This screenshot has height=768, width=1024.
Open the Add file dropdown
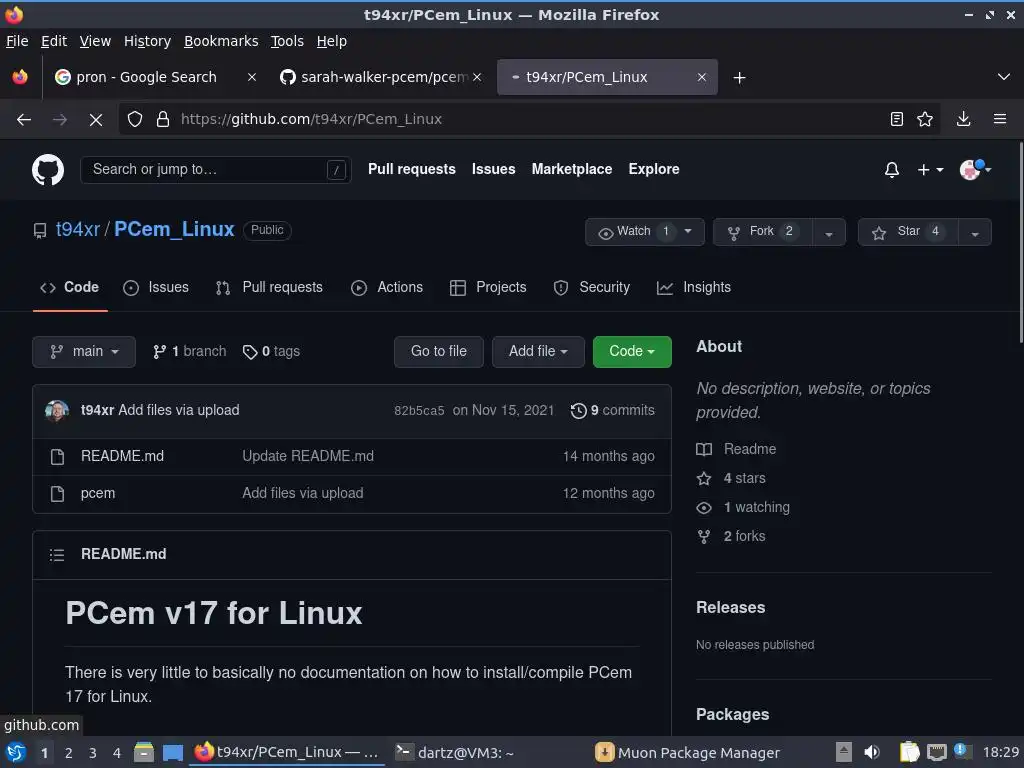pos(538,352)
